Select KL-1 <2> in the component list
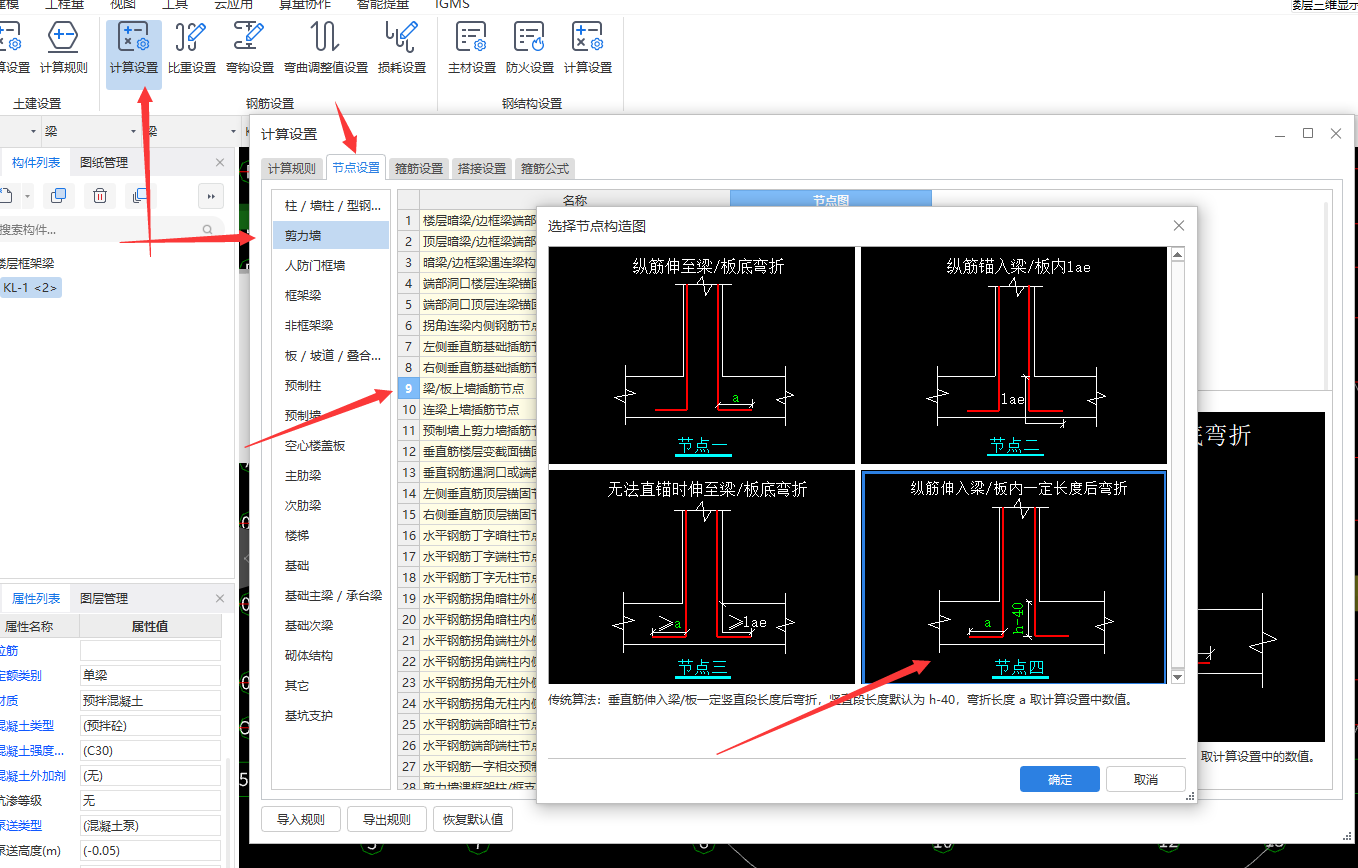The height and width of the screenshot is (868, 1358). click(x=30, y=287)
